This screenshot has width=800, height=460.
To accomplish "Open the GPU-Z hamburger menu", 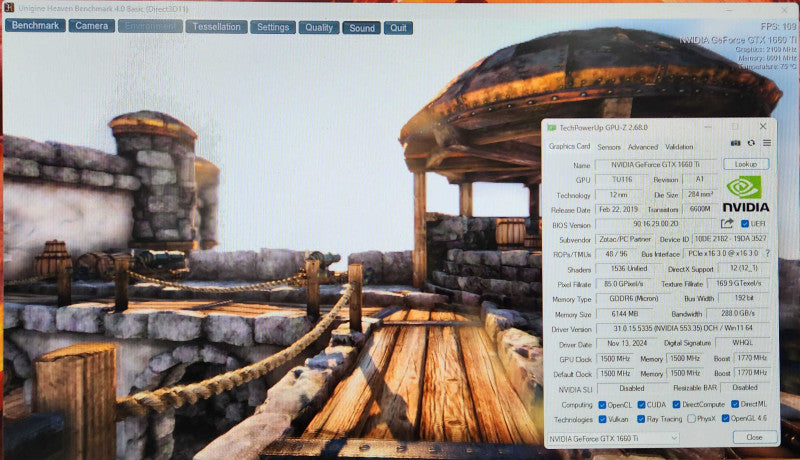I will [767, 143].
